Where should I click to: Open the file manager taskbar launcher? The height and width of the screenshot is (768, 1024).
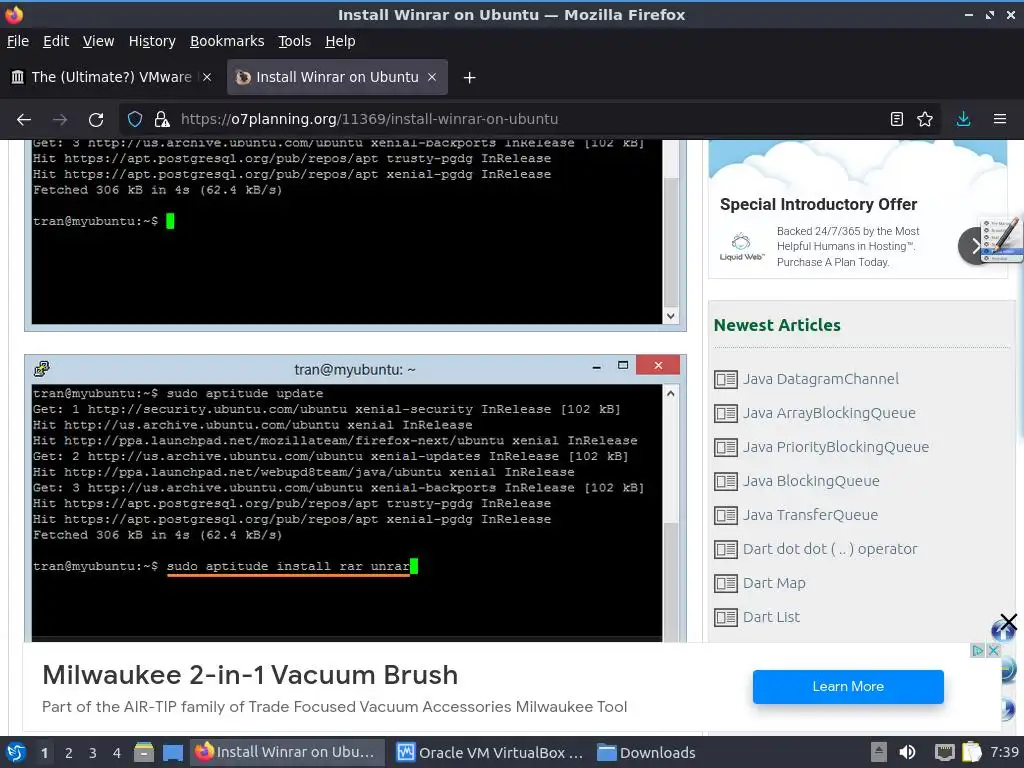(x=144, y=752)
